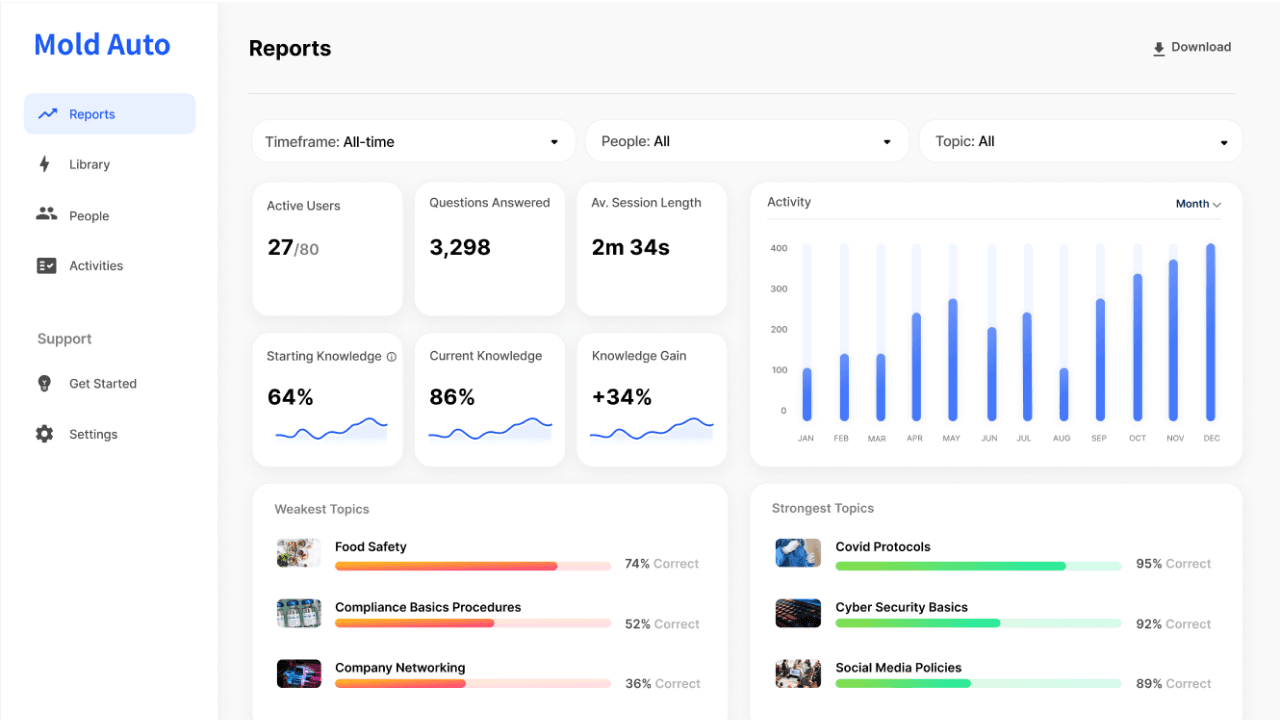Click the Get Started lightbulb icon
This screenshot has width=1280, height=720.
pyautogui.click(x=44, y=383)
